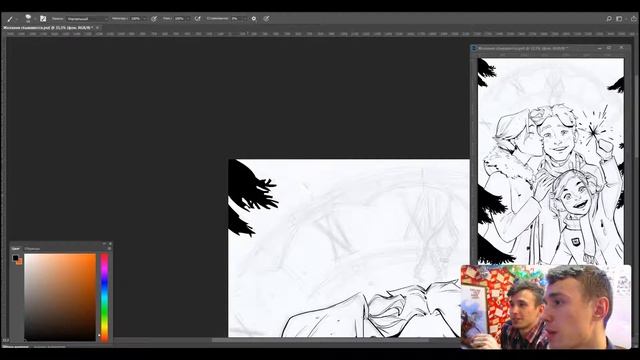Screen dimensions: 640x360
Task: Click the opacity percentage field
Action: point(136,19)
